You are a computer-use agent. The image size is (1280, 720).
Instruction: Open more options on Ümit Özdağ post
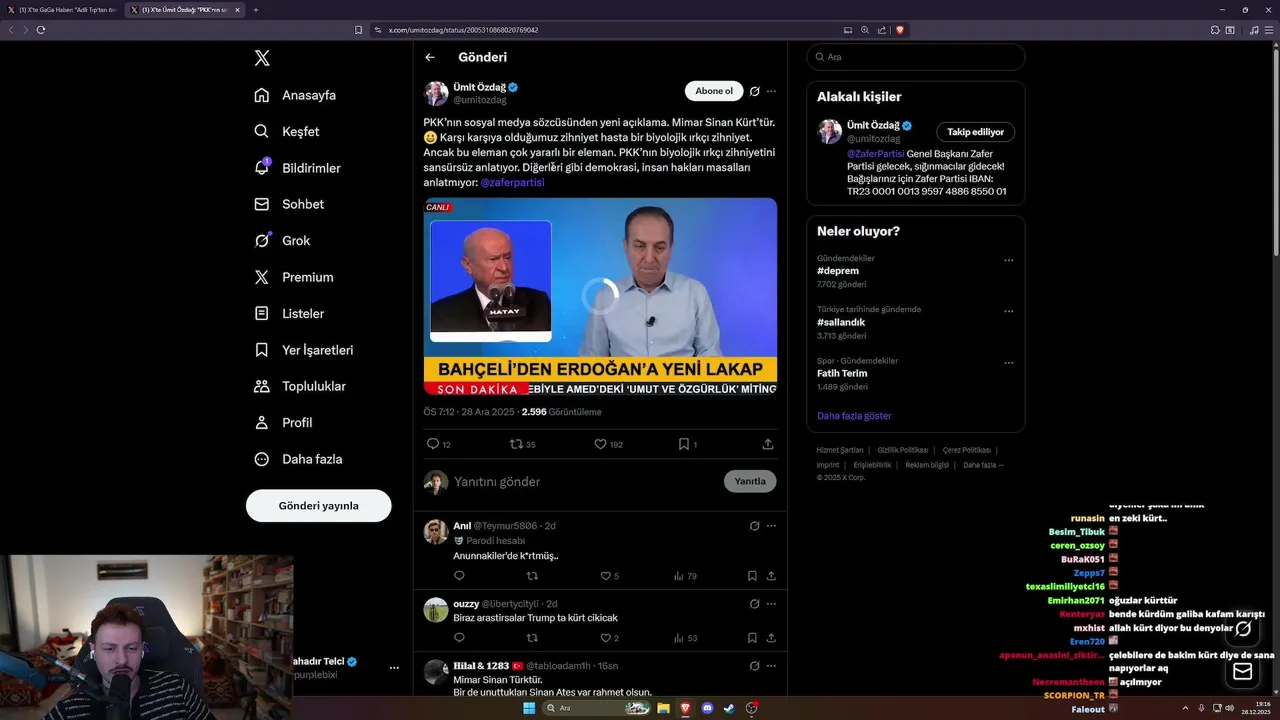pyautogui.click(x=771, y=91)
